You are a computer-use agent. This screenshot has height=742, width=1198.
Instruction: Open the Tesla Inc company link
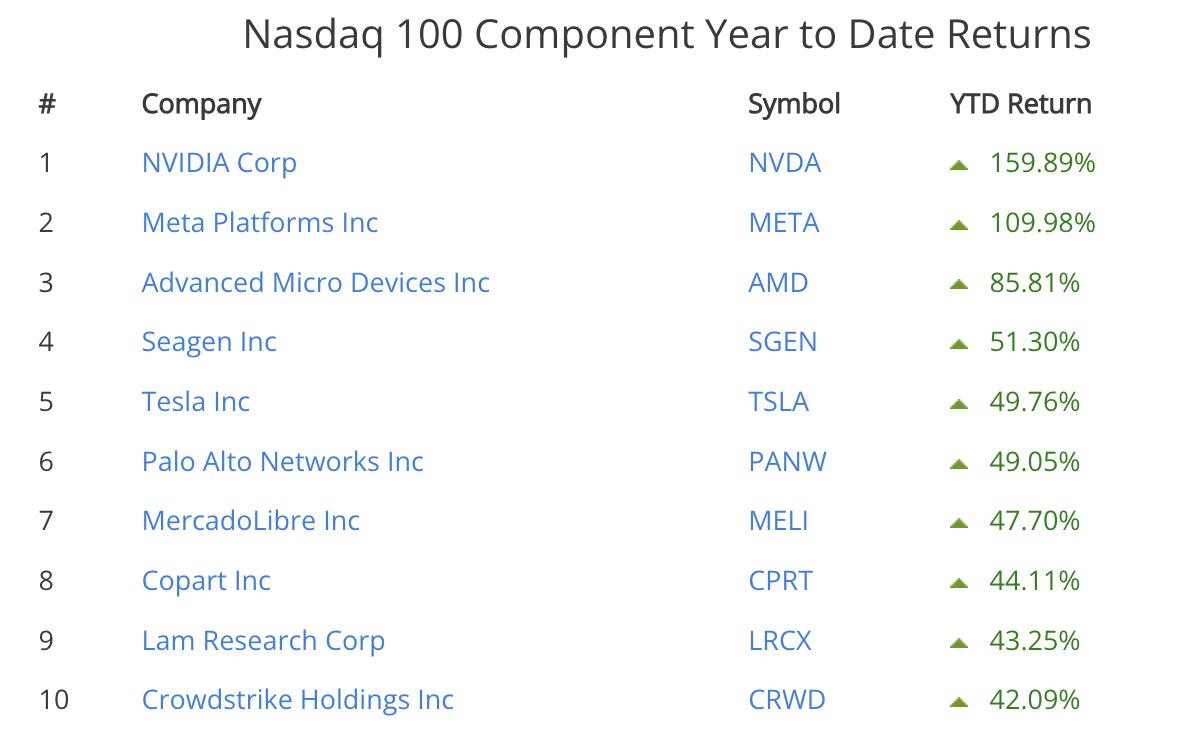[x=196, y=402]
